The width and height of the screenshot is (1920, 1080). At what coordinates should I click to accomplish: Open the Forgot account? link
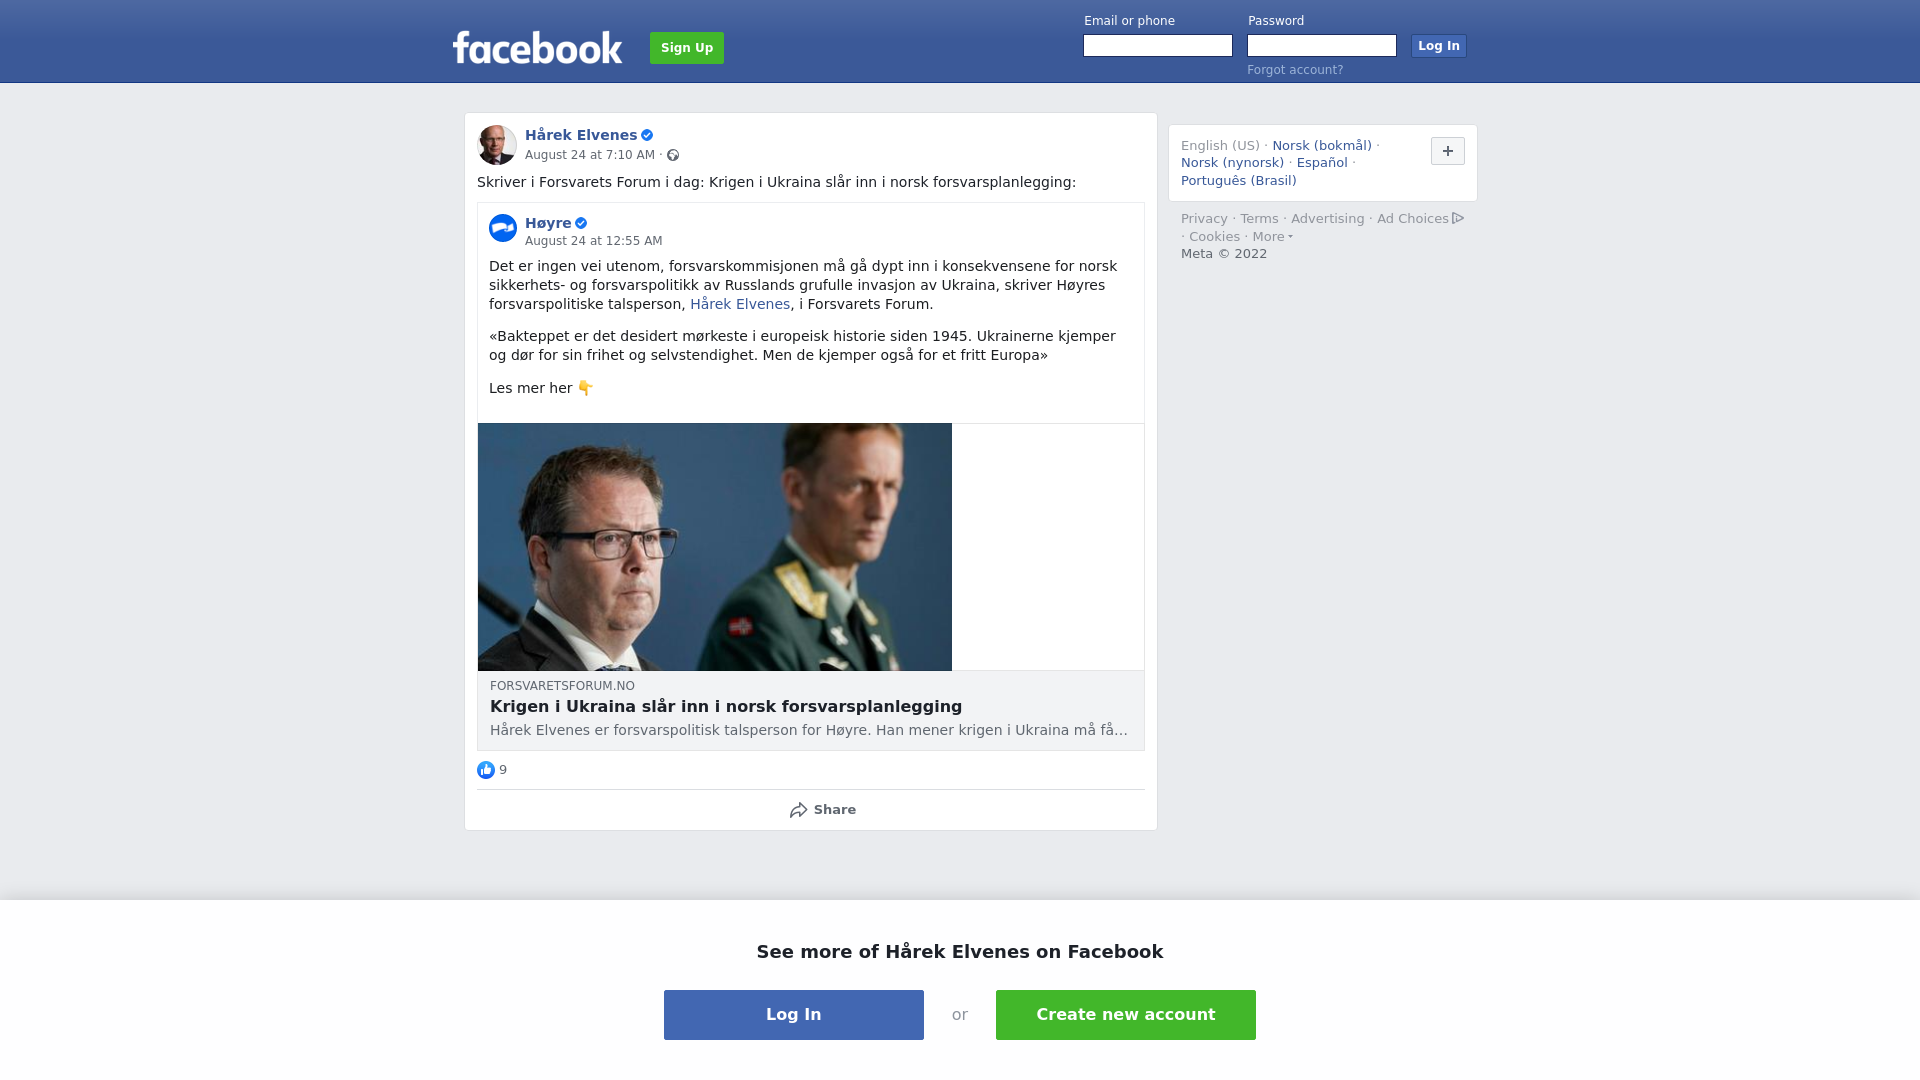point(1295,70)
